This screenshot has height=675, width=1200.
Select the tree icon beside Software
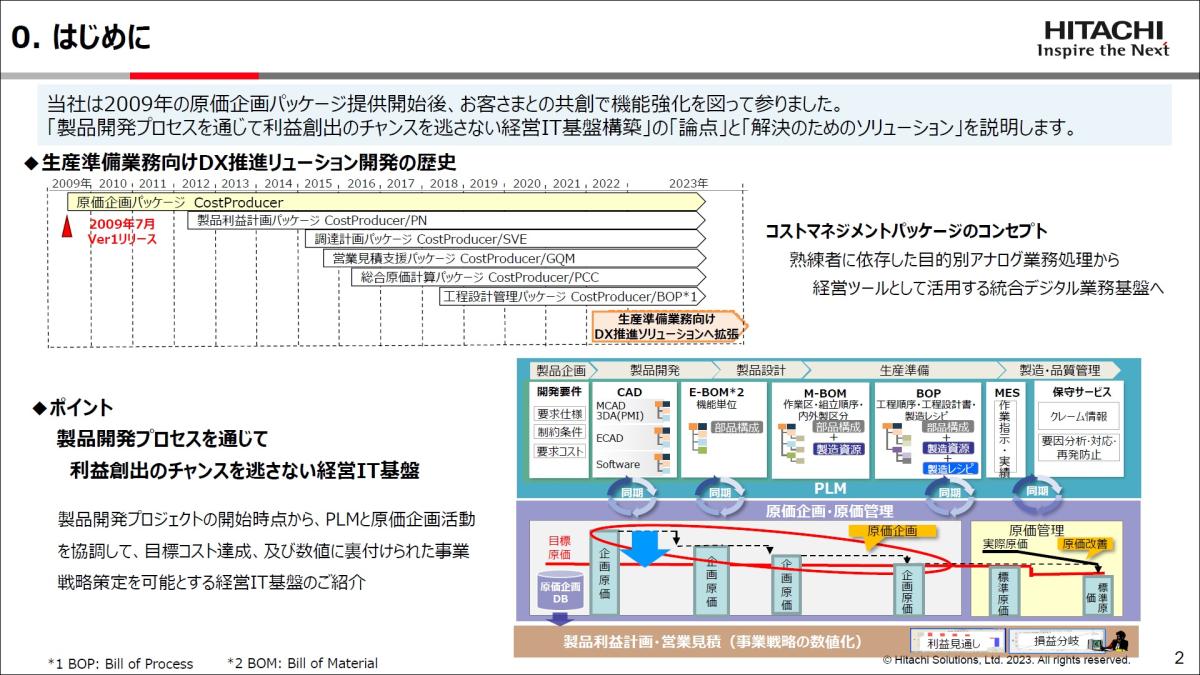(x=663, y=463)
